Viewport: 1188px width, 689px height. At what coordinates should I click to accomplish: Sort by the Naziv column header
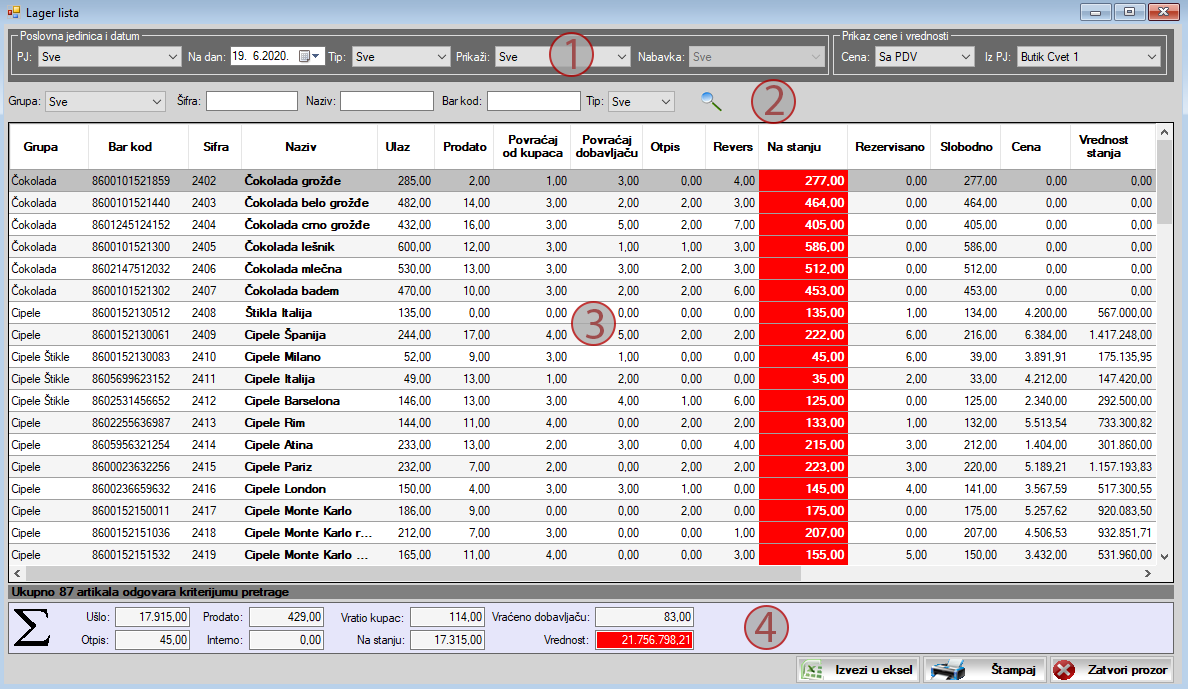(309, 147)
